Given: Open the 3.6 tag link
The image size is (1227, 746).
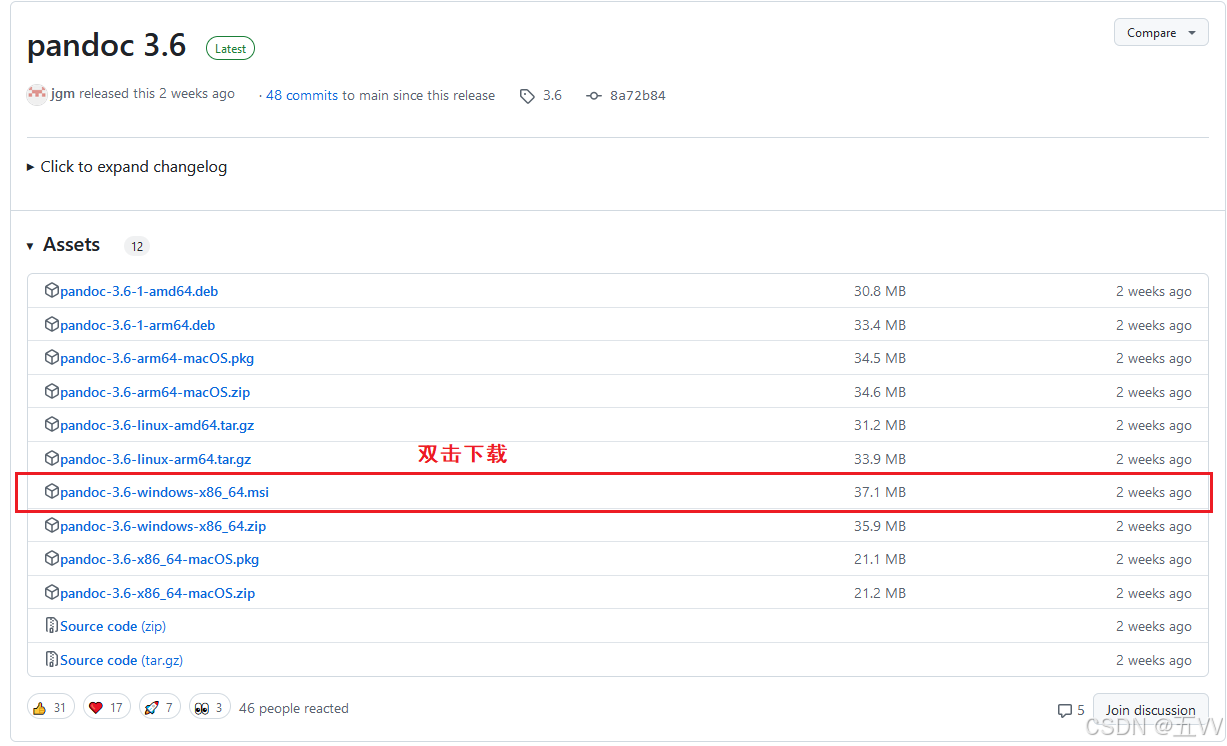Looking at the screenshot, I should click(x=552, y=96).
